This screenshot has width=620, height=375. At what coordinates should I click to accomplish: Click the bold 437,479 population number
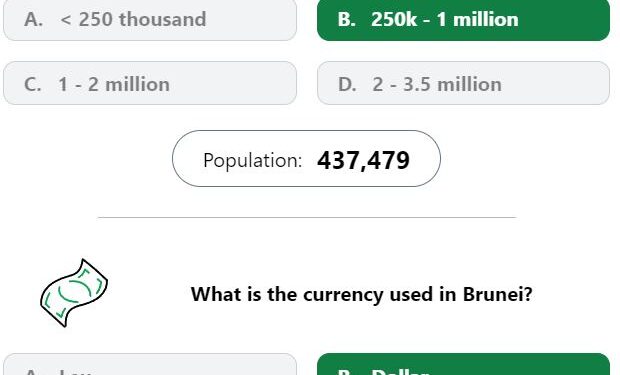(363, 160)
